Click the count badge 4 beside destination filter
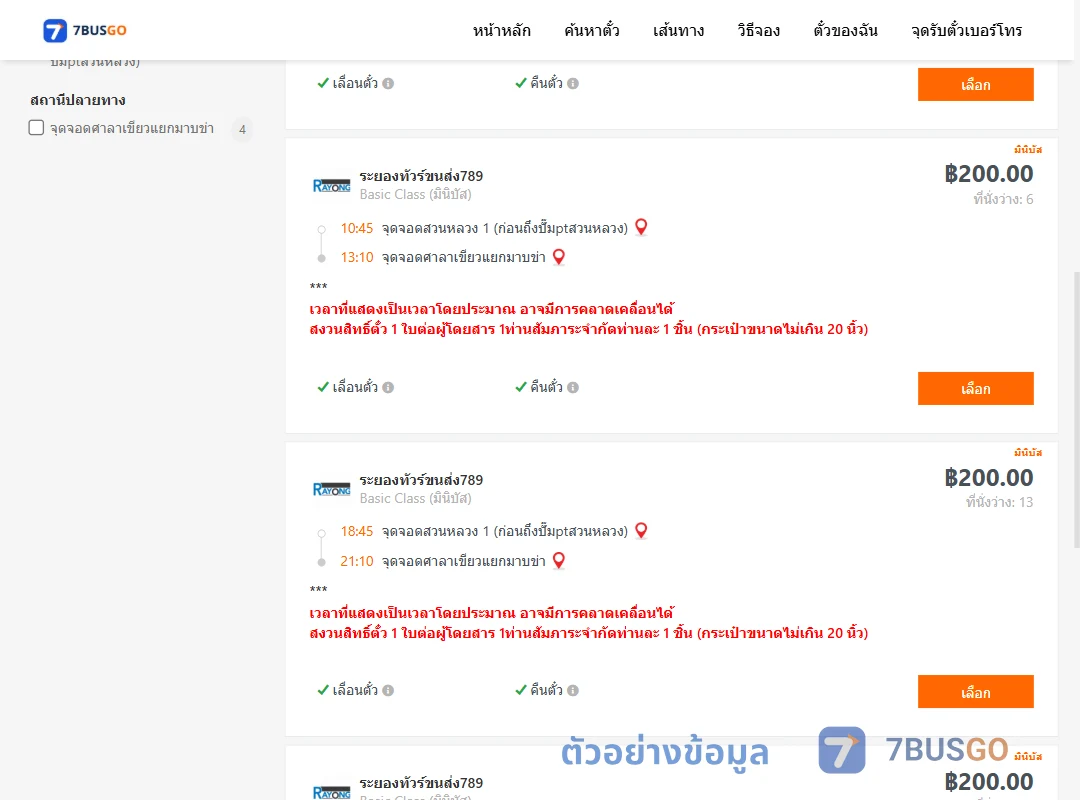1080x800 pixels. (x=242, y=129)
